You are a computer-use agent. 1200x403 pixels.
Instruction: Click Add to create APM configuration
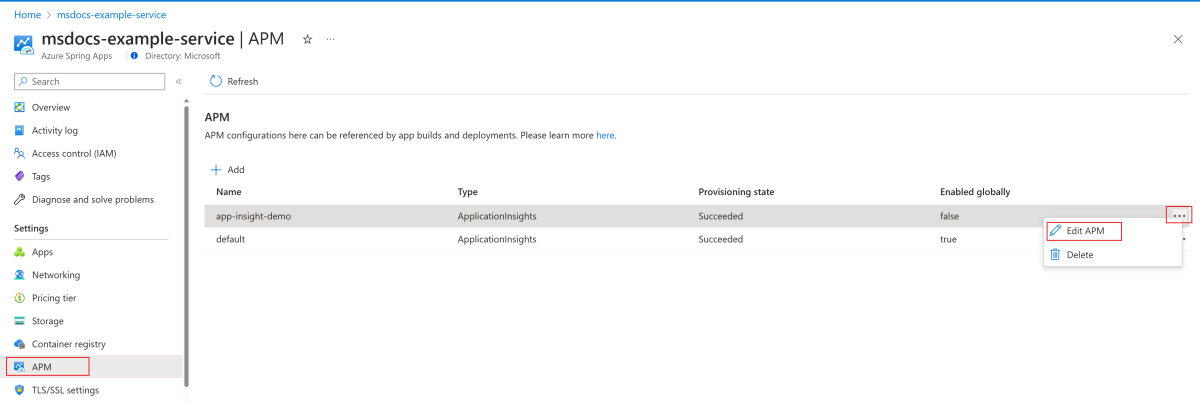point(227,170)
